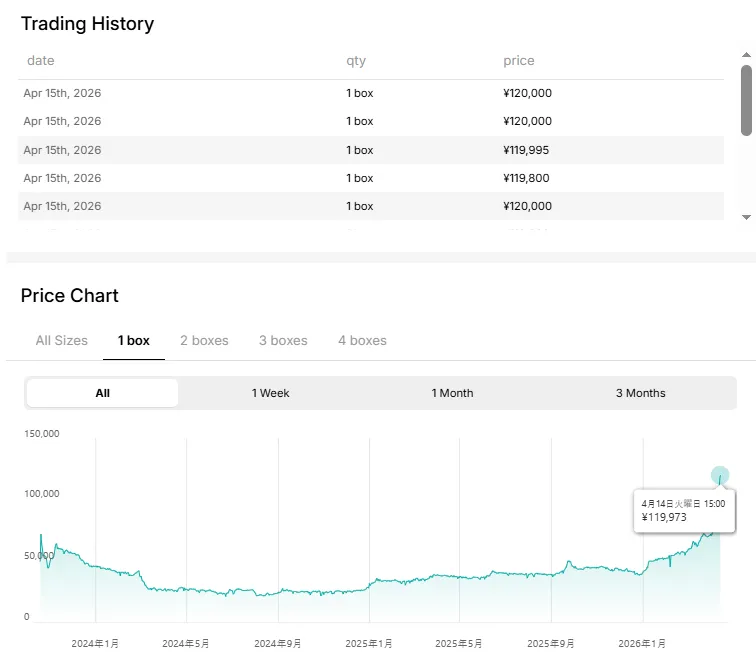Image resolution: width=756 pixels, height=663 pixels.
Task: Click the price column header
Action: coord(519,61)
